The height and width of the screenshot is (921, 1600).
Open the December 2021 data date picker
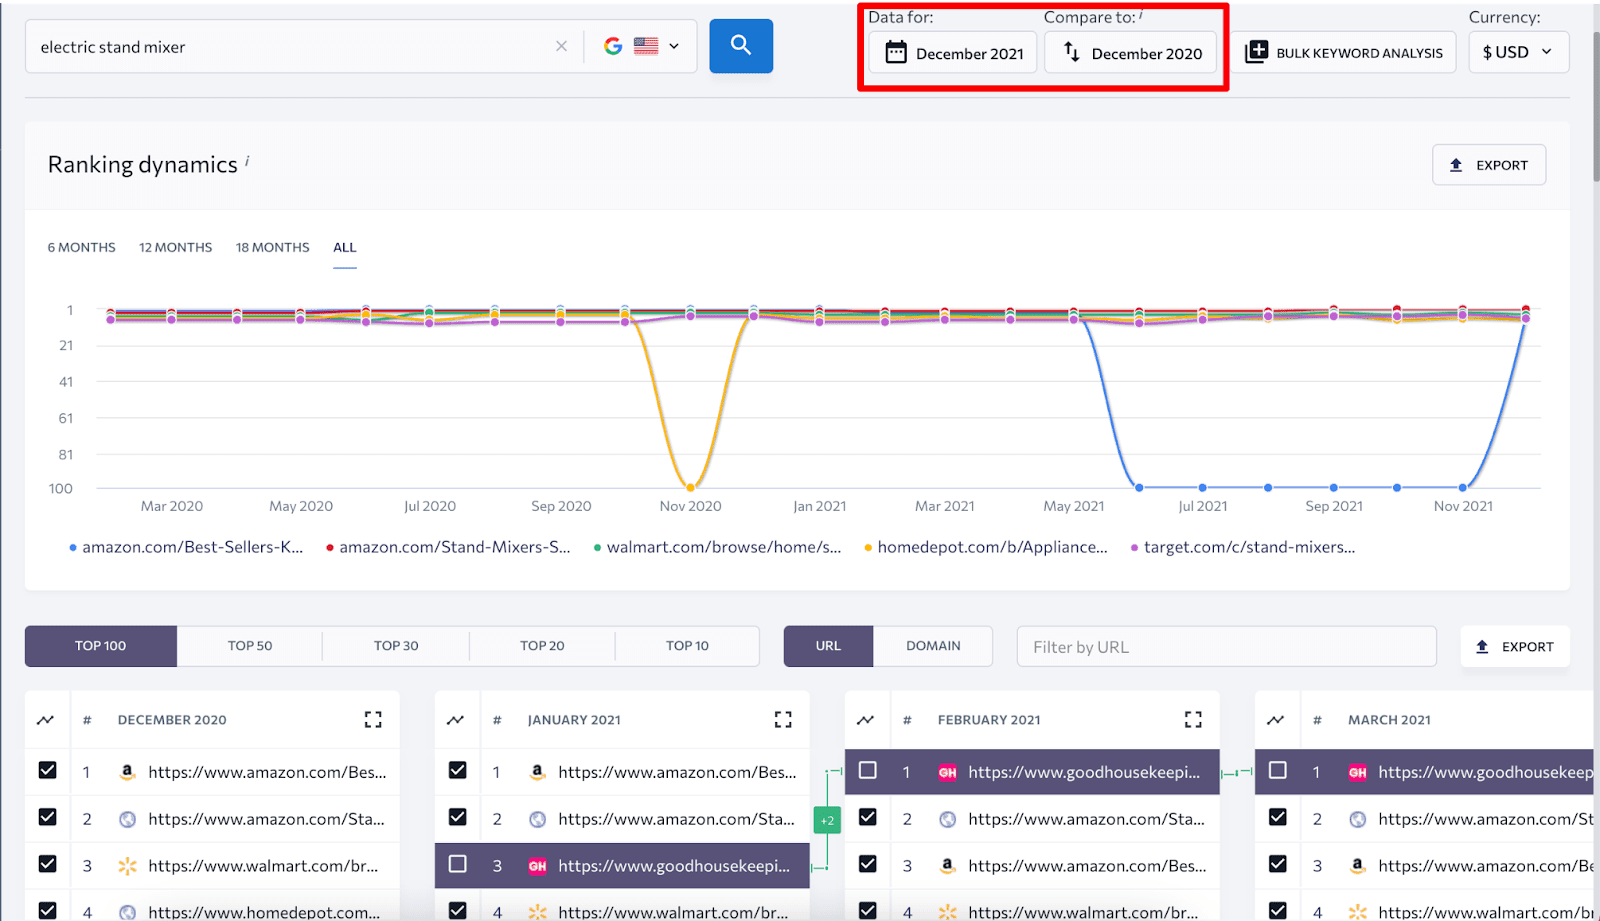(953, 53)
